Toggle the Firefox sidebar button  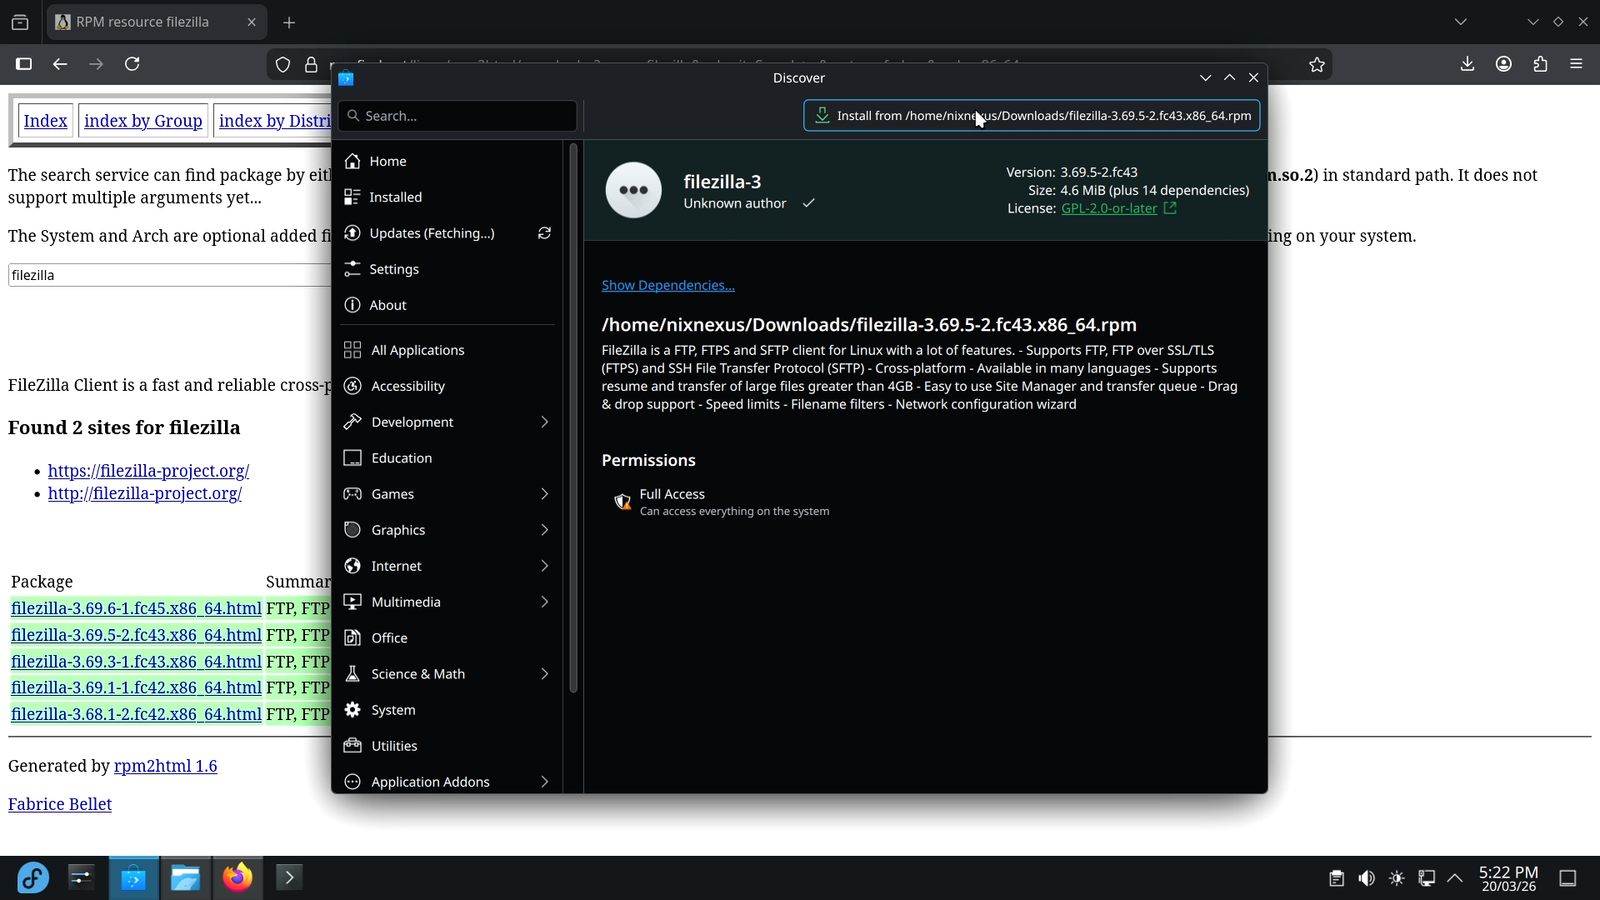(24, 64)
